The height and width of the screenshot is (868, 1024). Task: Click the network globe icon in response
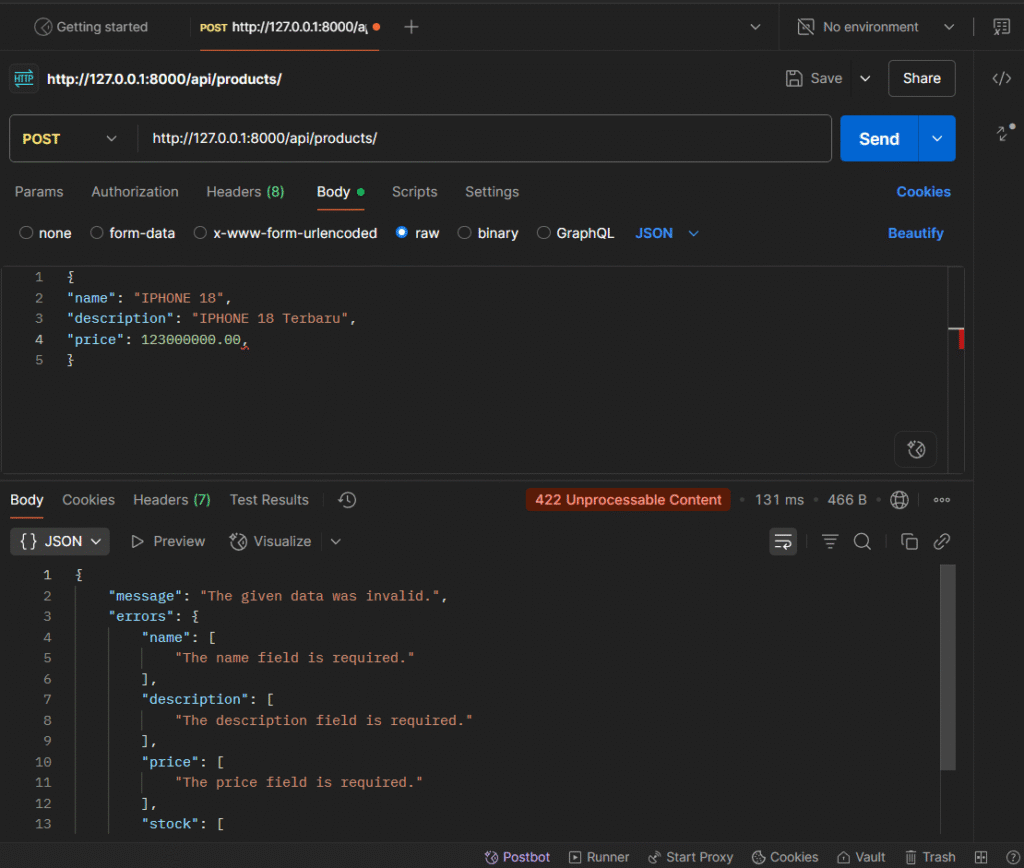(x=899, y=500)
